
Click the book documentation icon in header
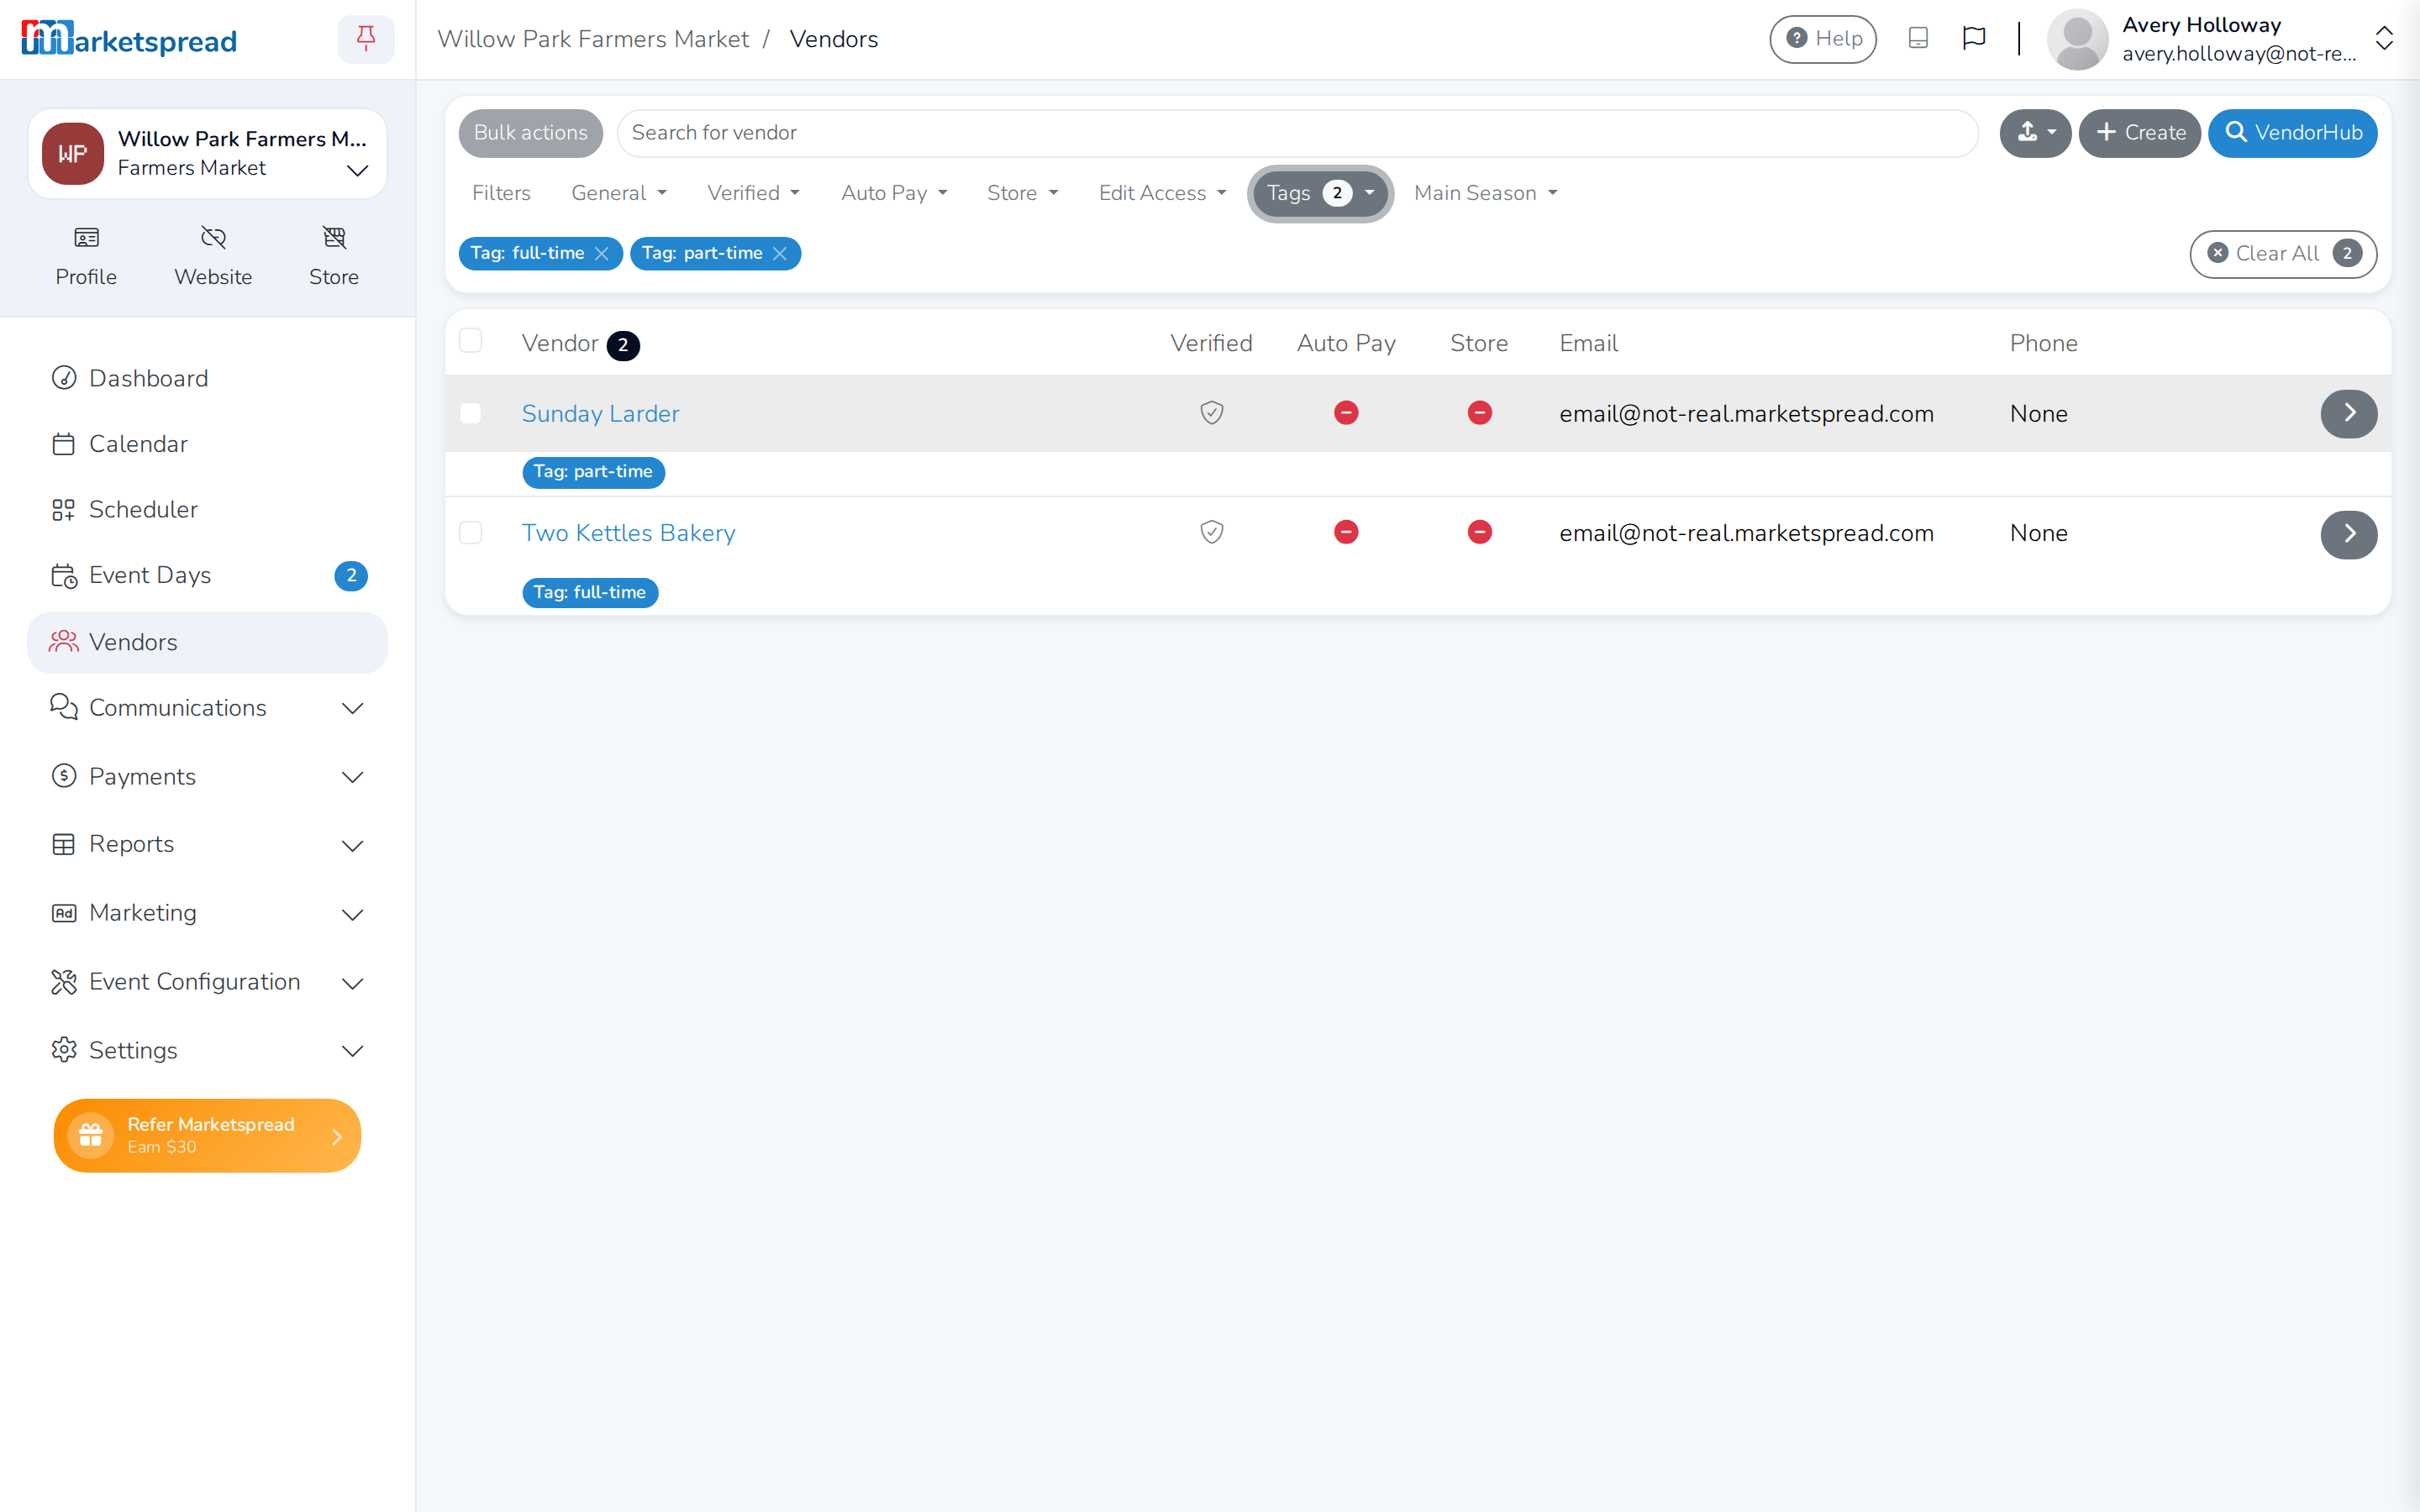[1918, 38]
